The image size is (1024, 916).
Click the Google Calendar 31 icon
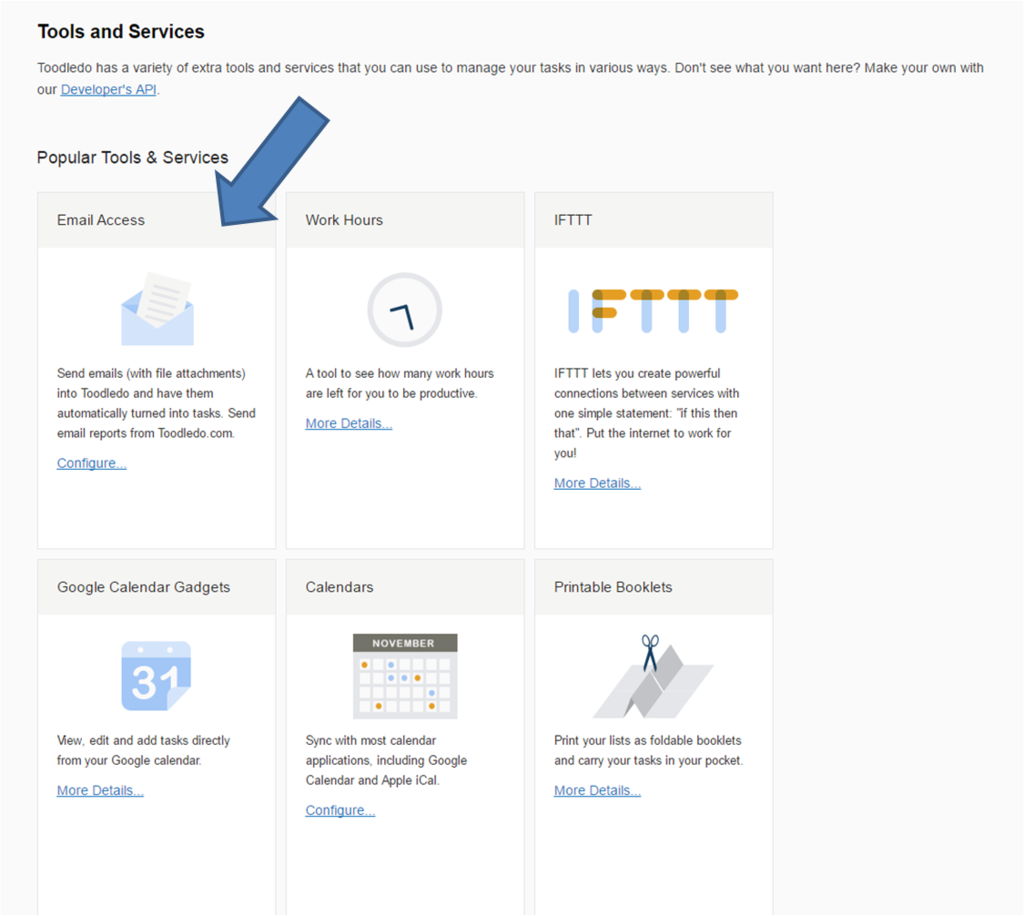[x=156, y=676]
